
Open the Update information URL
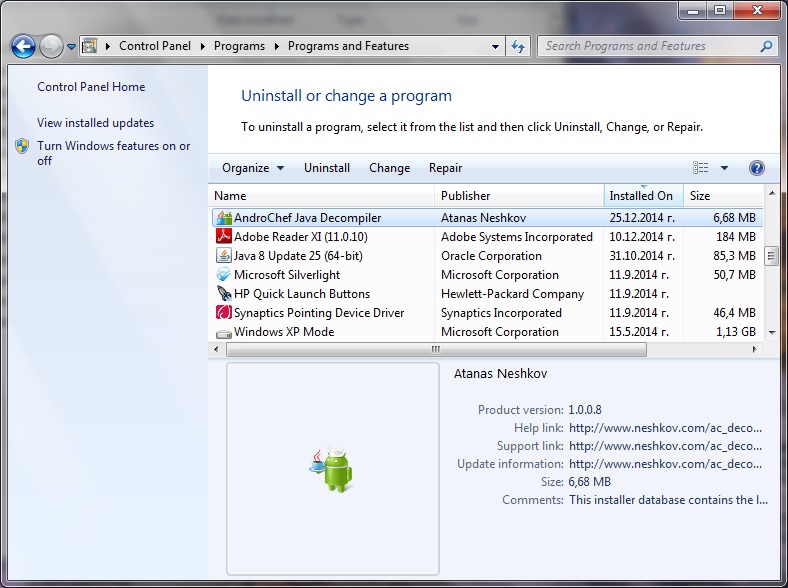(665, 464)
